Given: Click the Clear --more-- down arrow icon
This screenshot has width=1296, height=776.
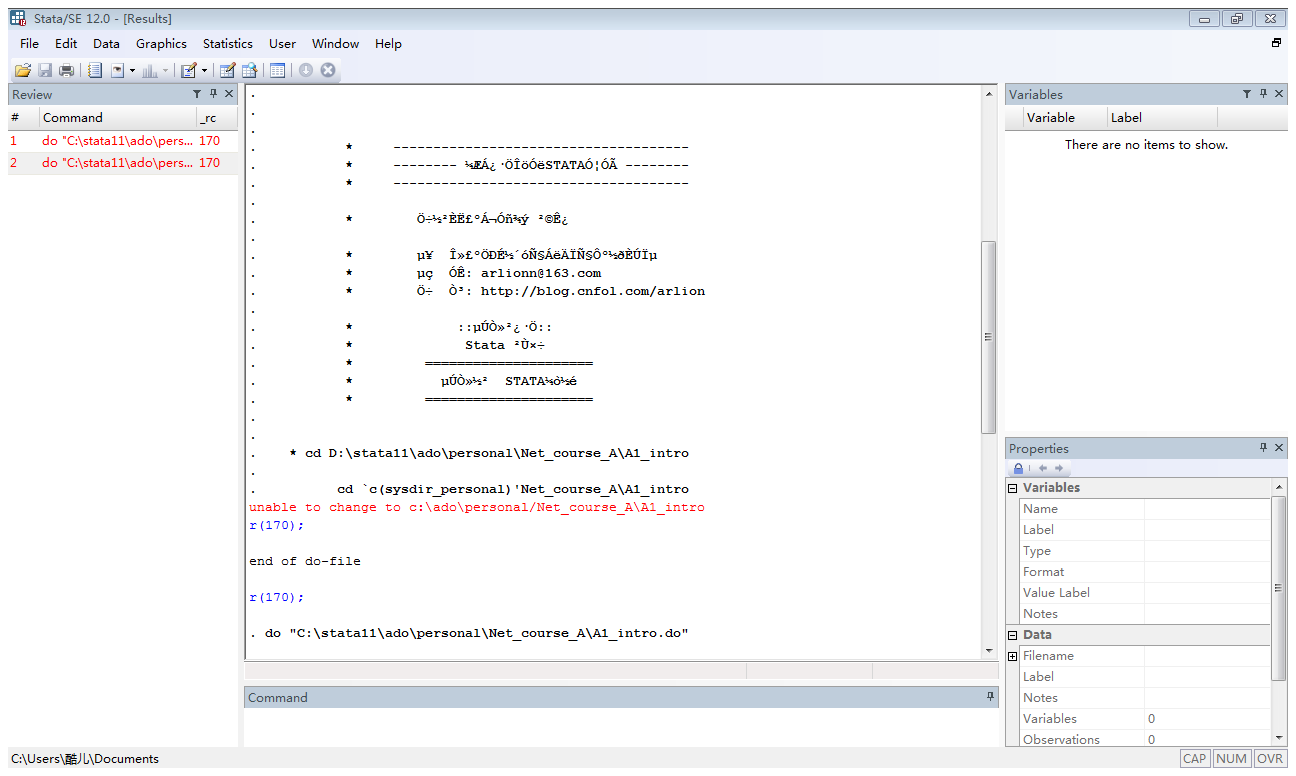Looking at the screenshot, I should point(306,70).
